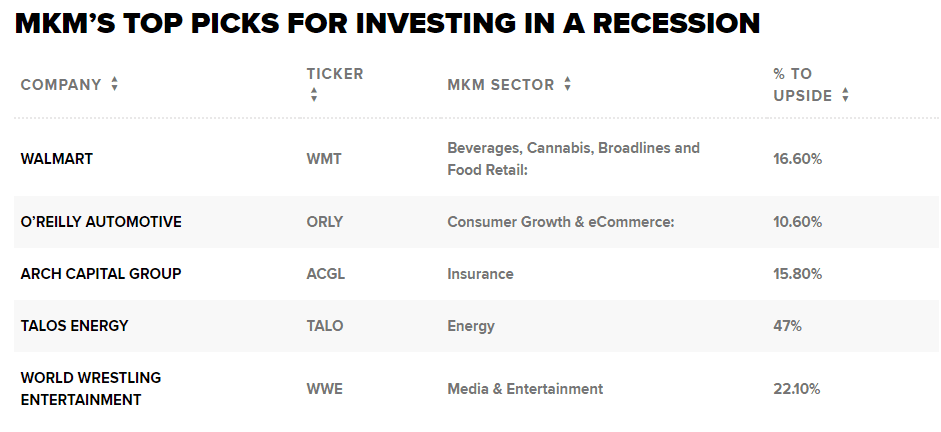Click the TICKER column header text
Viewport: 941px width, 432px height.
(335, 74)
